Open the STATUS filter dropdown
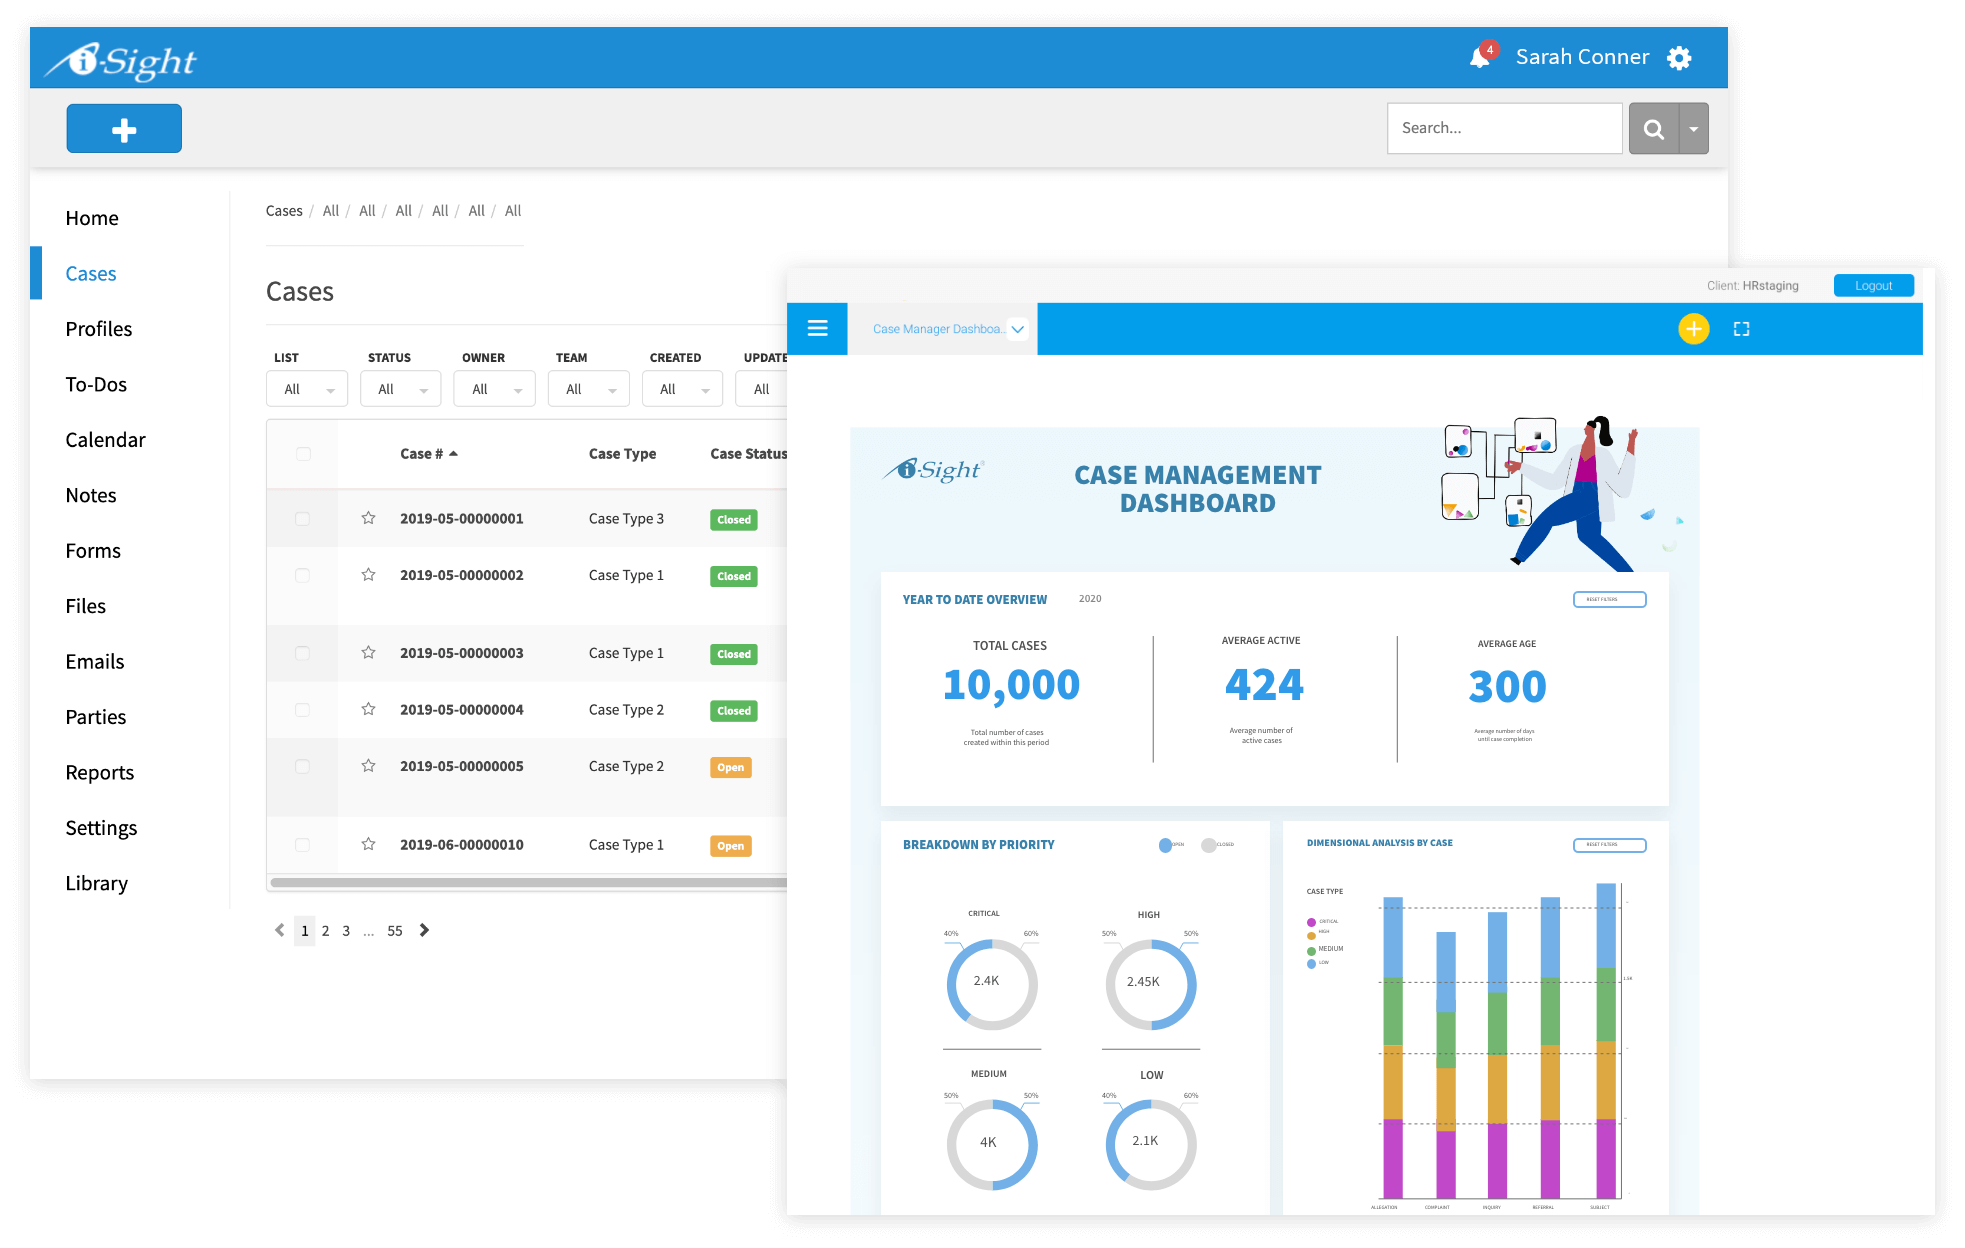The image size is (1965, 1248). [400, 389]
